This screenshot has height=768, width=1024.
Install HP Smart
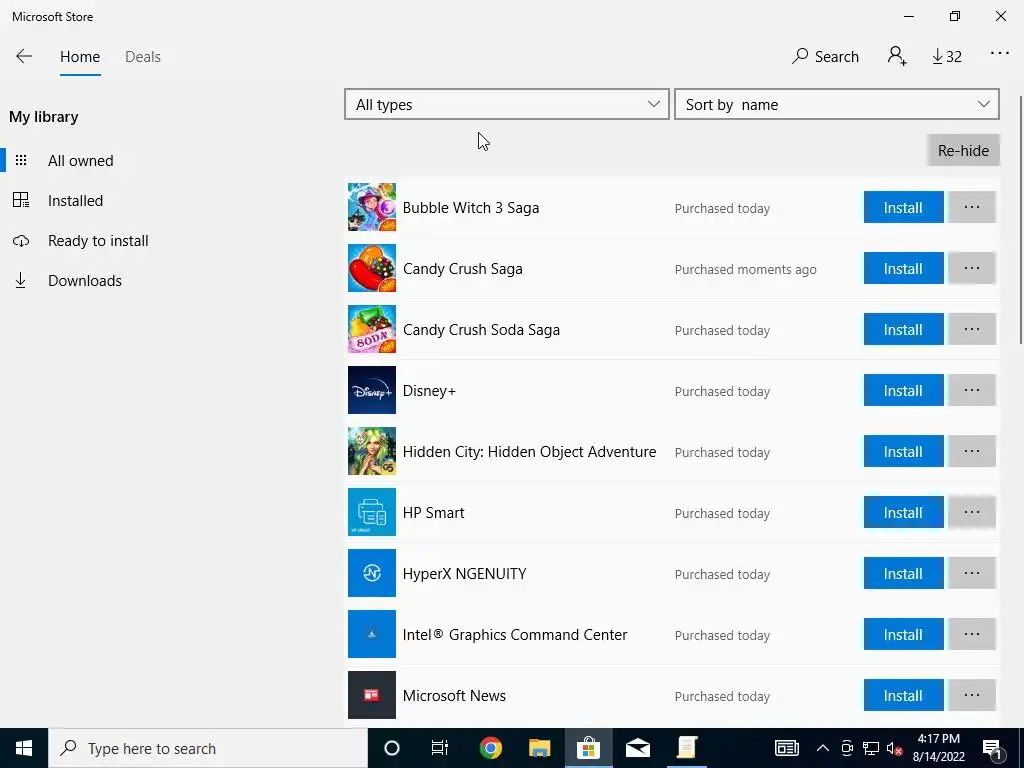click(x=903, y=512)
